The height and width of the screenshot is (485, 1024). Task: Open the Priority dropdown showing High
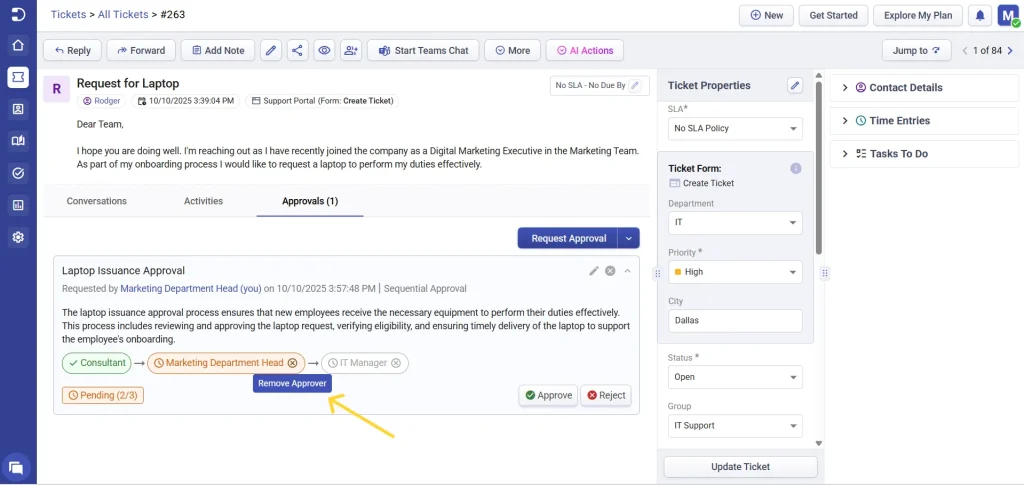735,272
